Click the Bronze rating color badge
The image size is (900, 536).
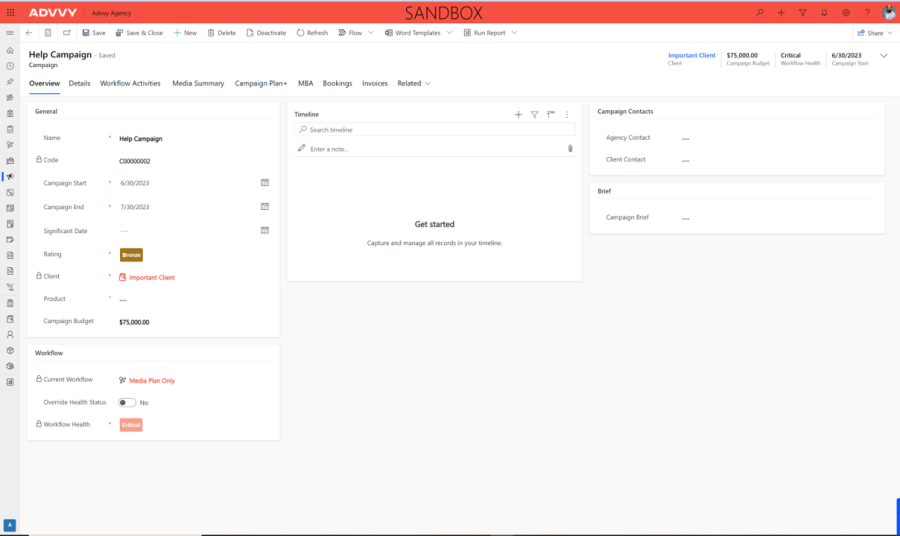click(x=131, y=255)
